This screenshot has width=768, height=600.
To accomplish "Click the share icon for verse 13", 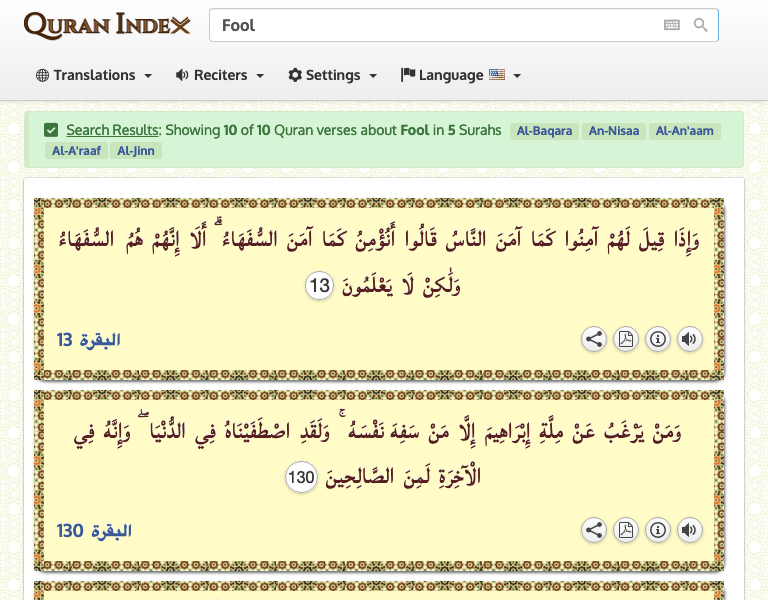I will (x=594, y=339).
